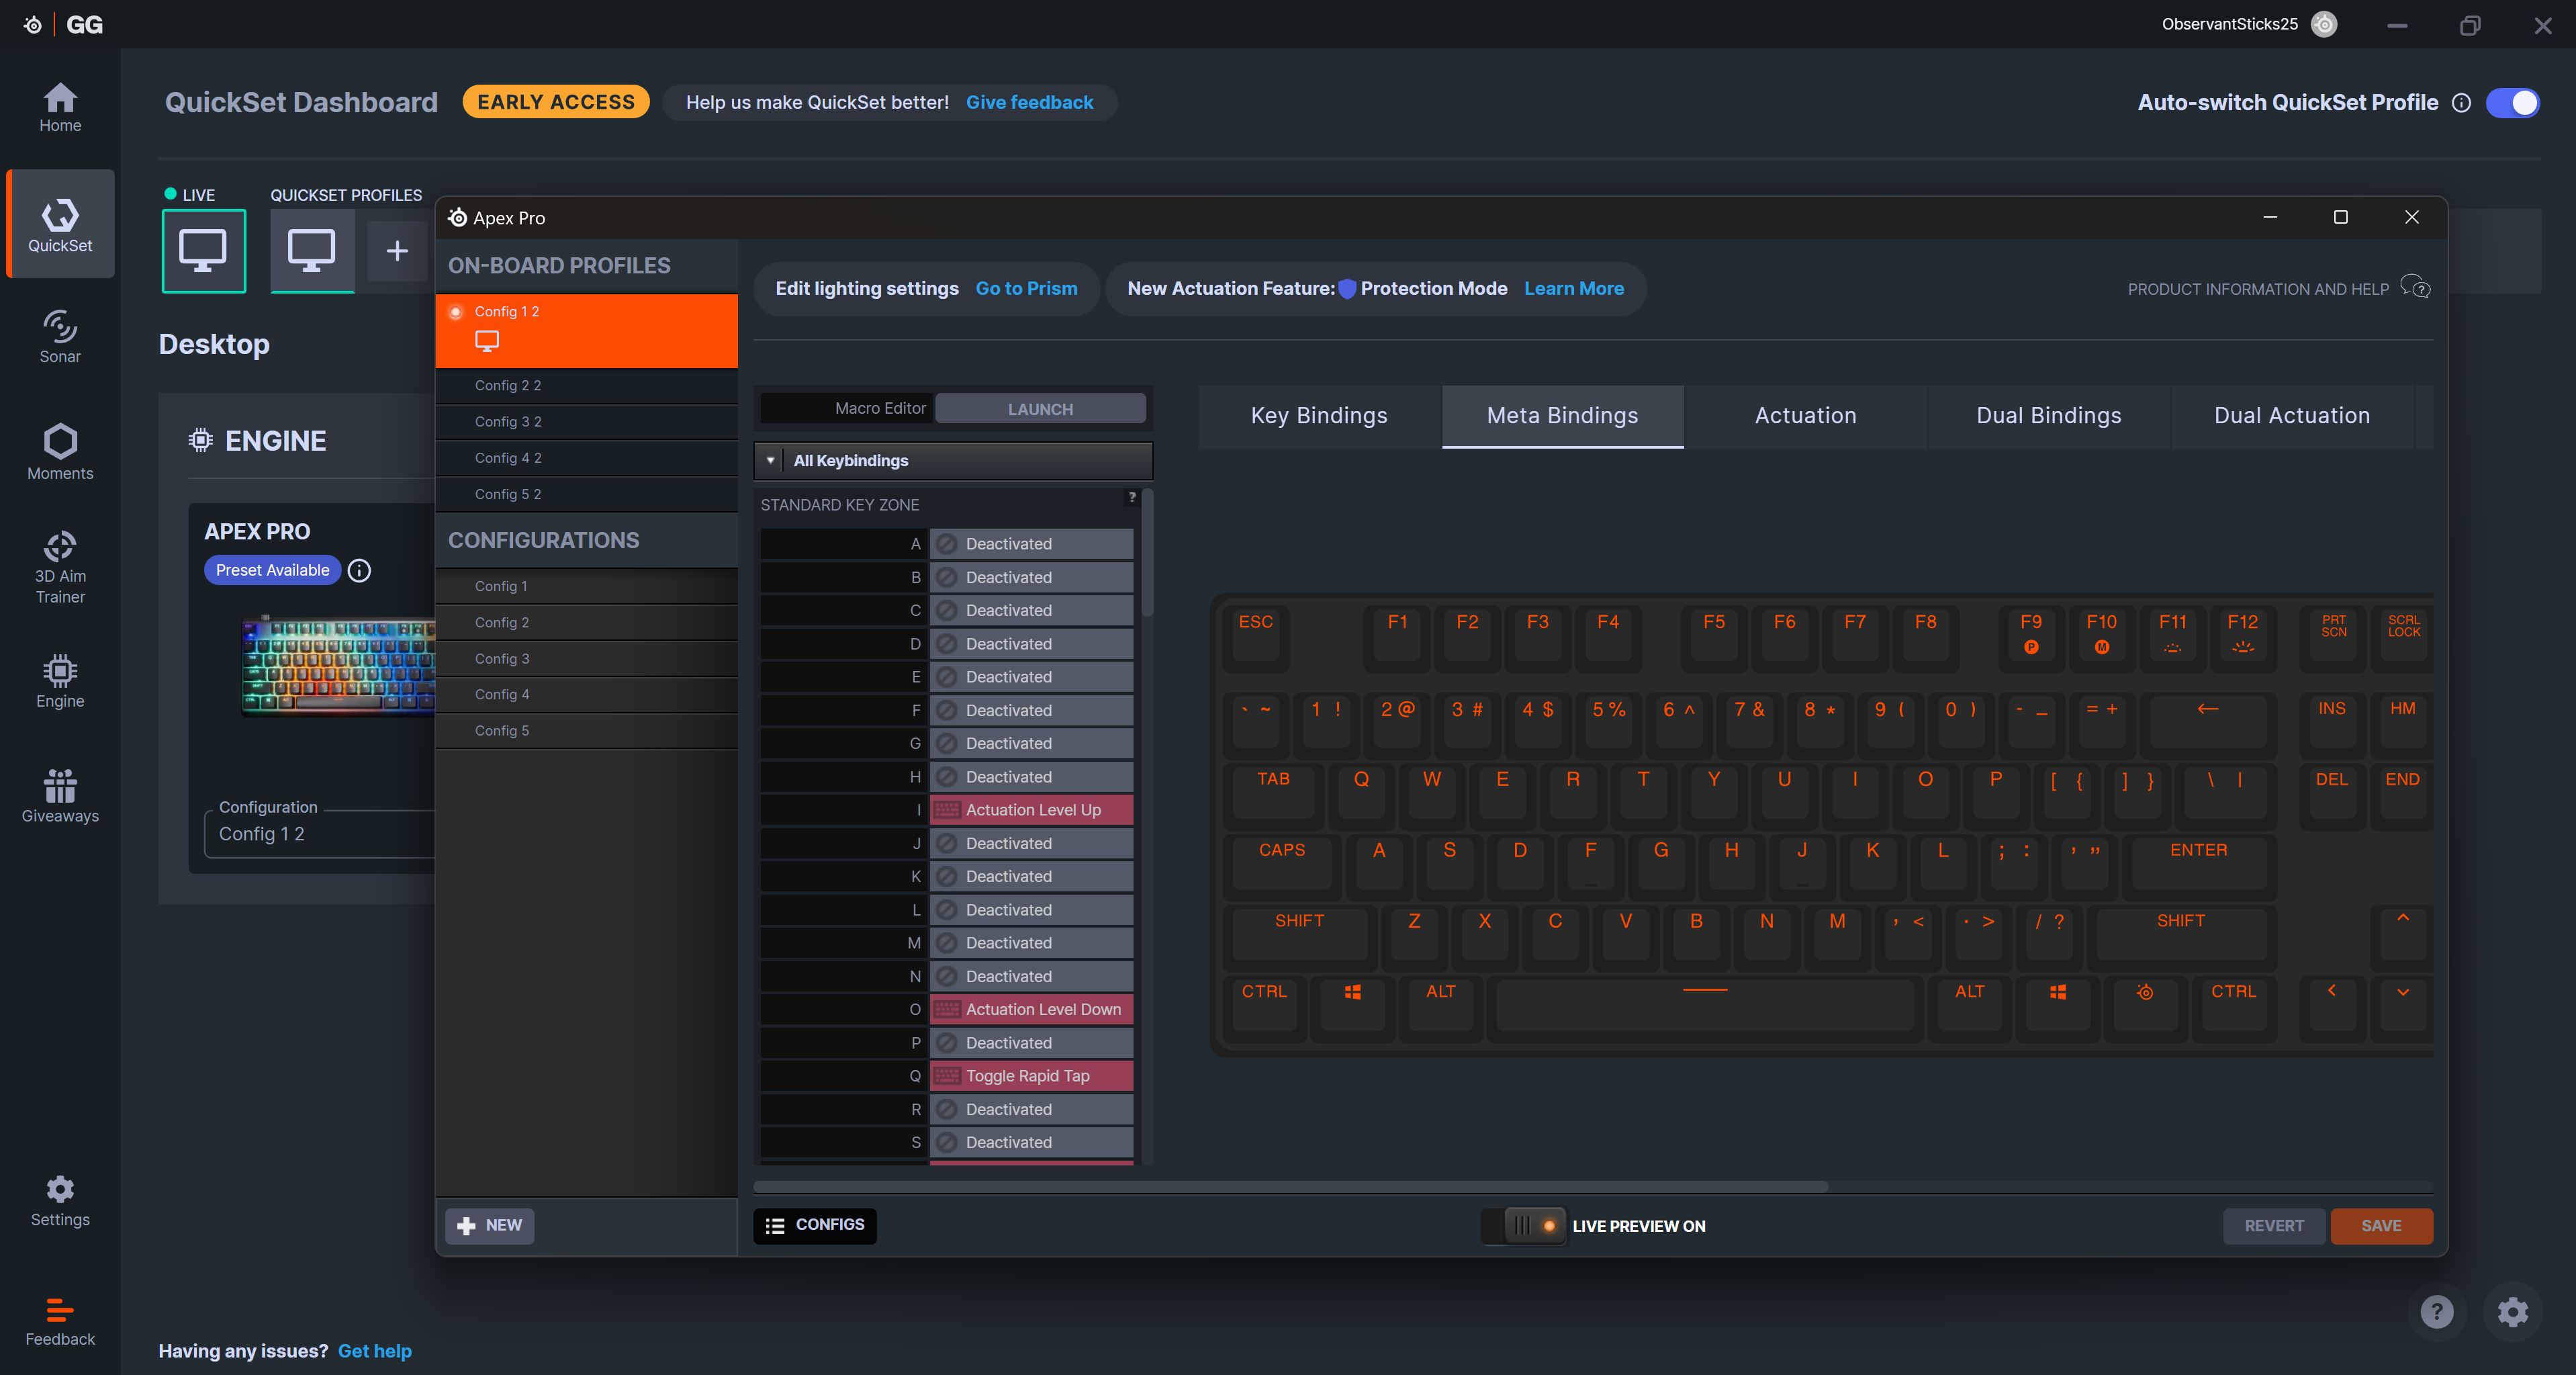Switch to the Dual Actuation tab
Image resolution: width=2576 pixels, height=1375 pixels.
pos(2291,416)
